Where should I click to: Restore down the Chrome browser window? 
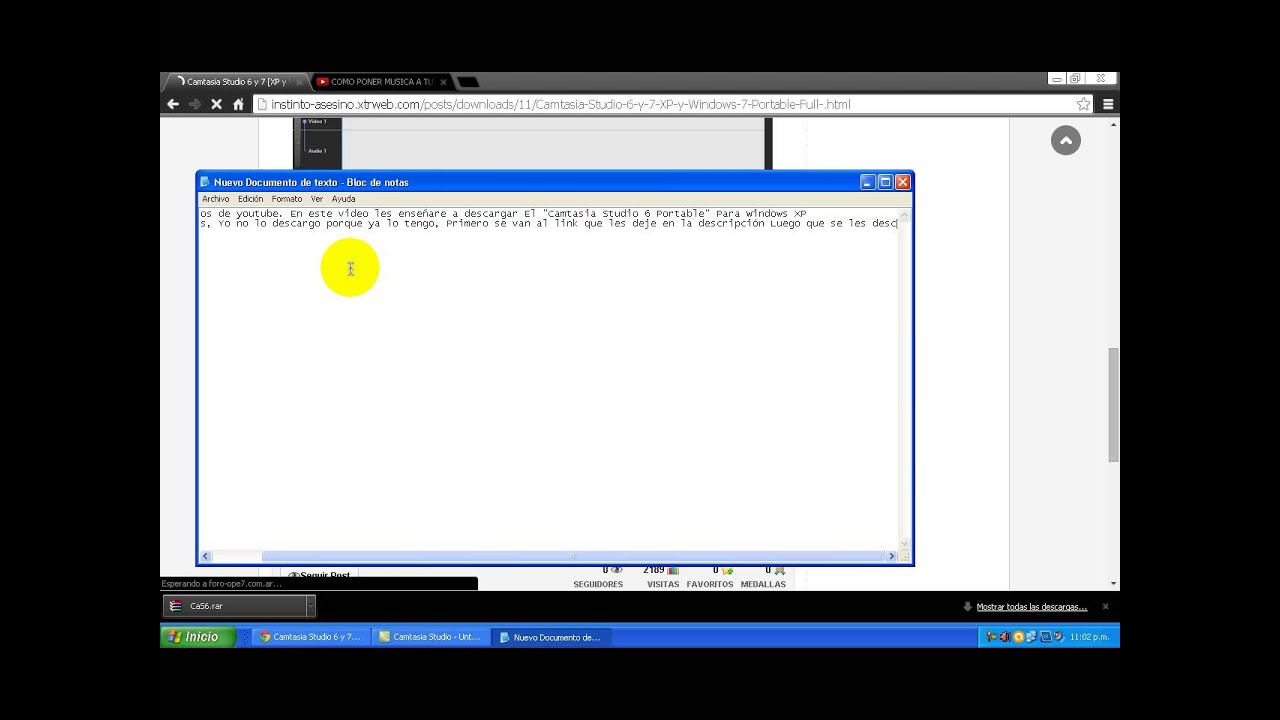(1076, 78)
